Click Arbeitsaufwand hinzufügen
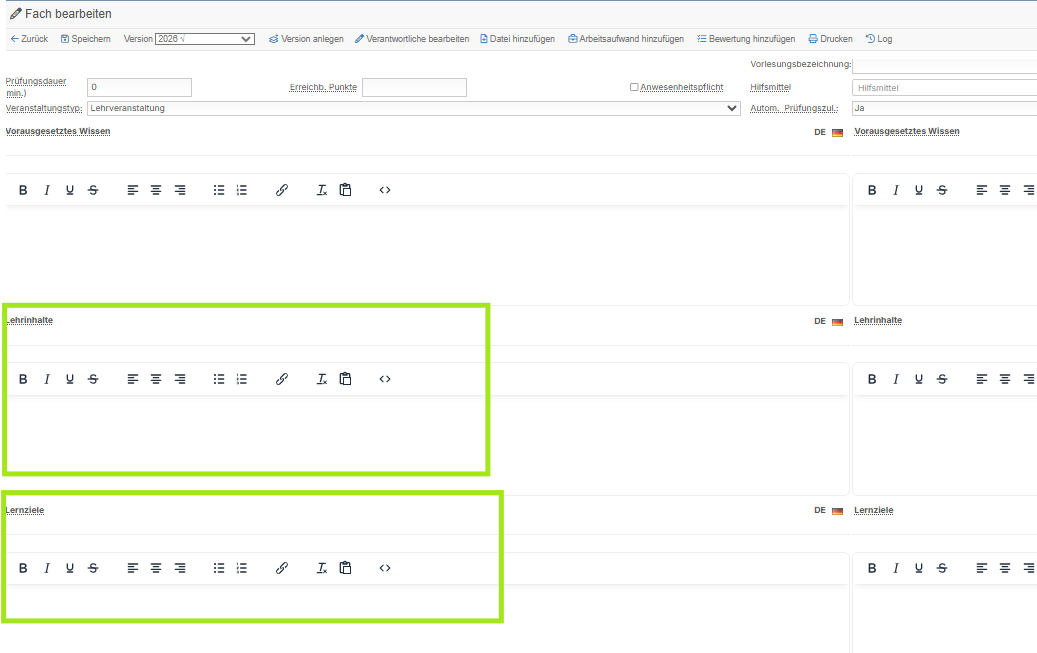The width and height of the screenshot is (1037, 653). coord(626,39)
